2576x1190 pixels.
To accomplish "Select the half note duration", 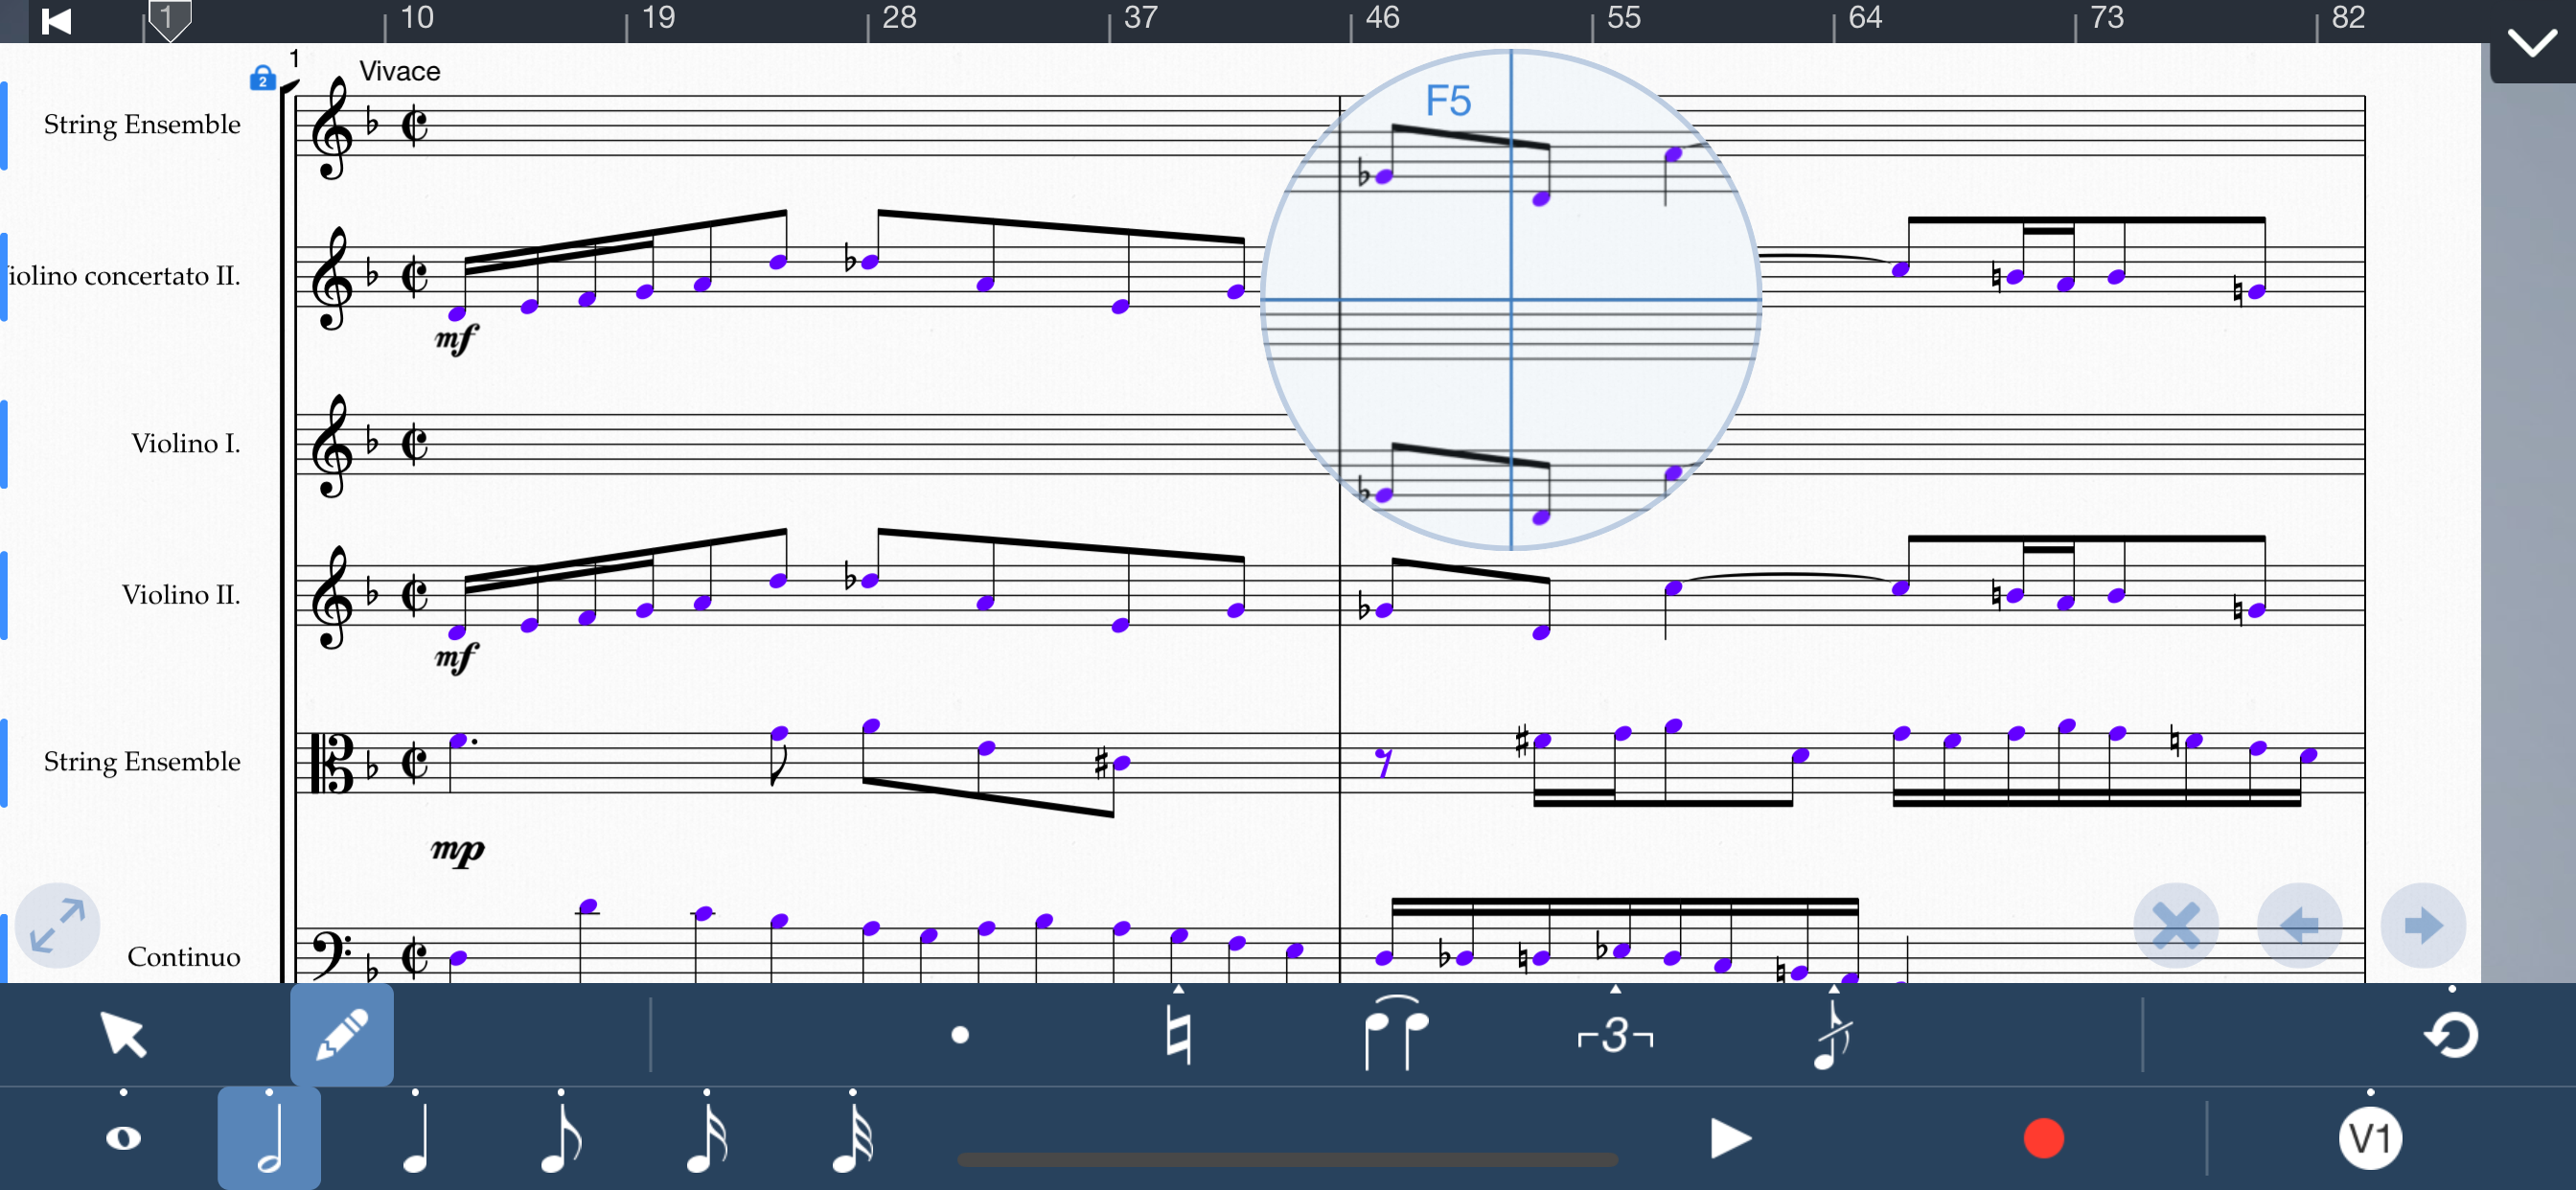I will tap(269, 1138).
